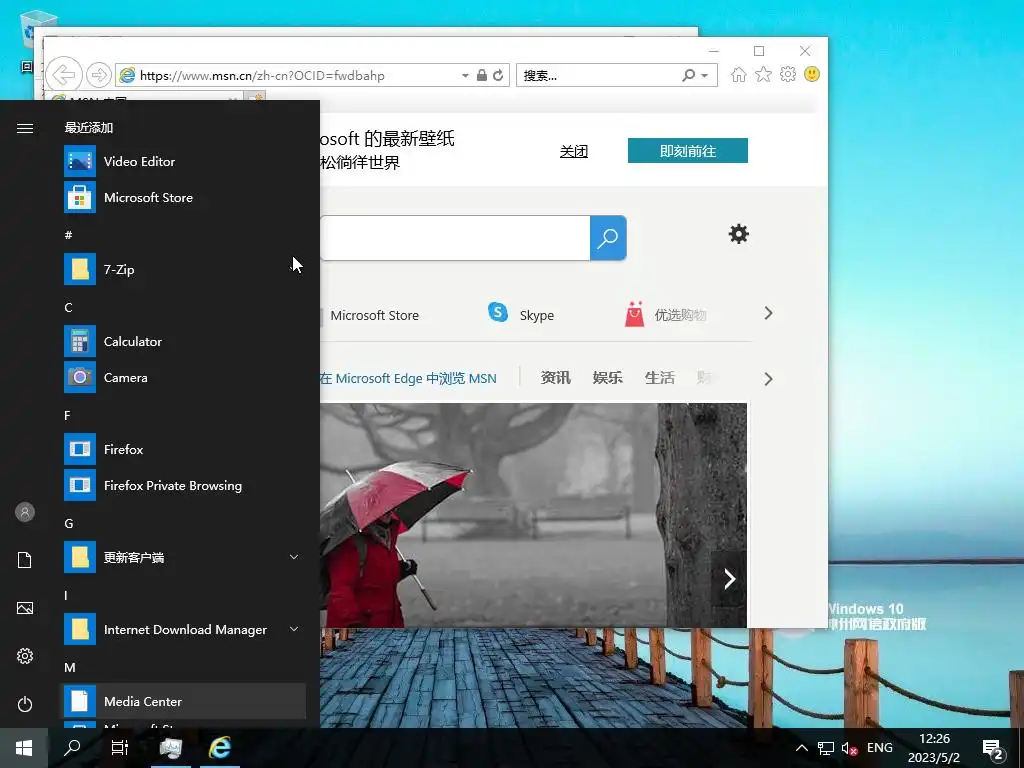Open MSN page settings gear

tap(739, 234)
